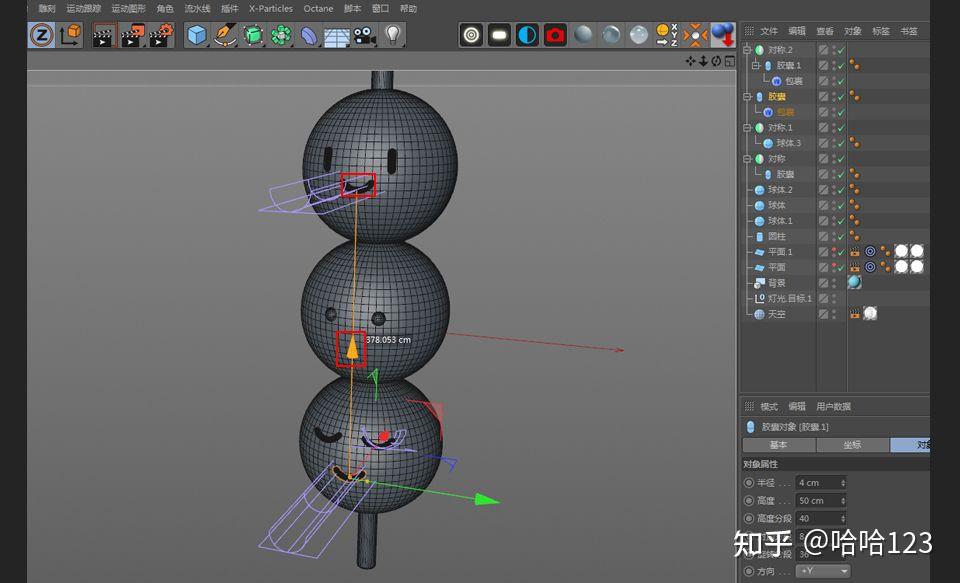Viewport: 960px width, 583px height.
Task: Click the 背景 material sphere tag
Action: coord(854,282)
